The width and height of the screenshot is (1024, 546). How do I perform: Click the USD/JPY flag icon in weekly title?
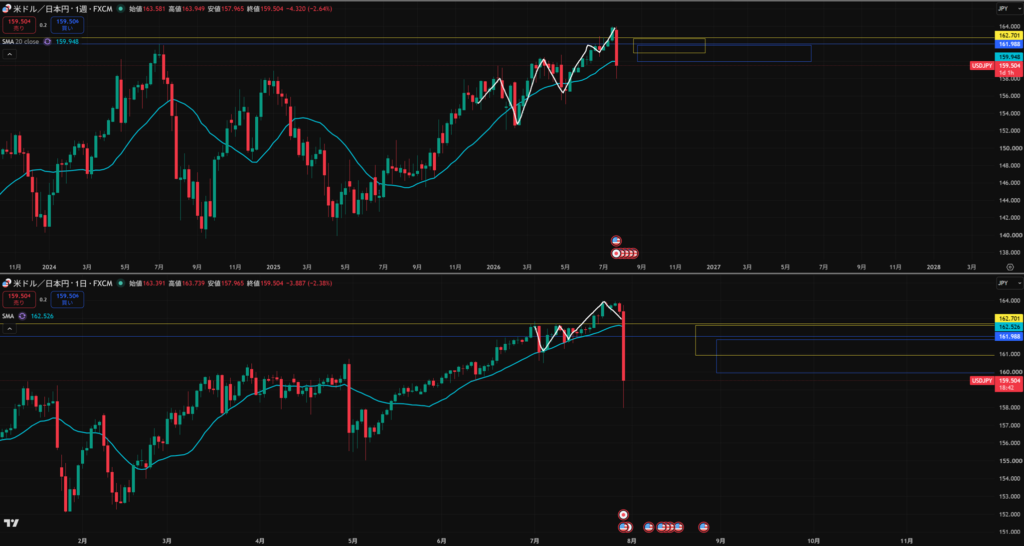point(7,10)
